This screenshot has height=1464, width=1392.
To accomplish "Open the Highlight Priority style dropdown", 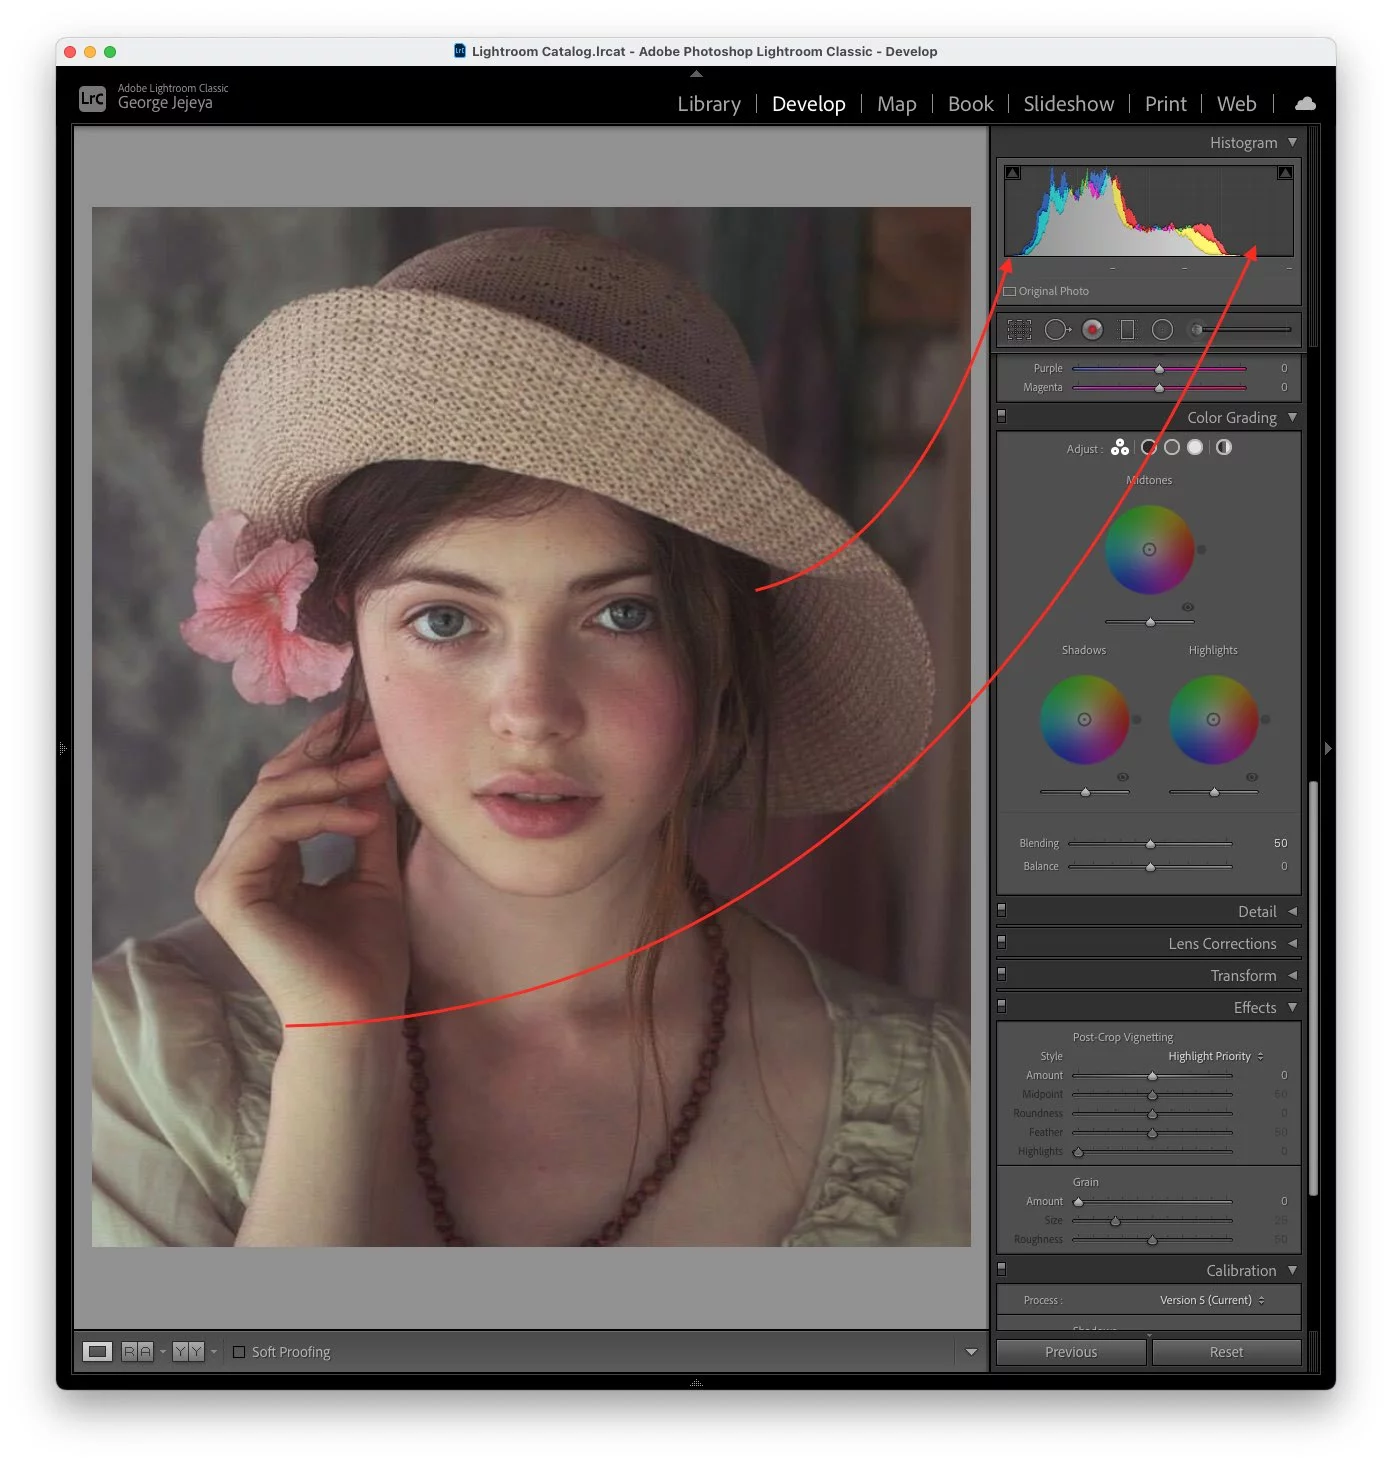I will tap(1216, 1056).
